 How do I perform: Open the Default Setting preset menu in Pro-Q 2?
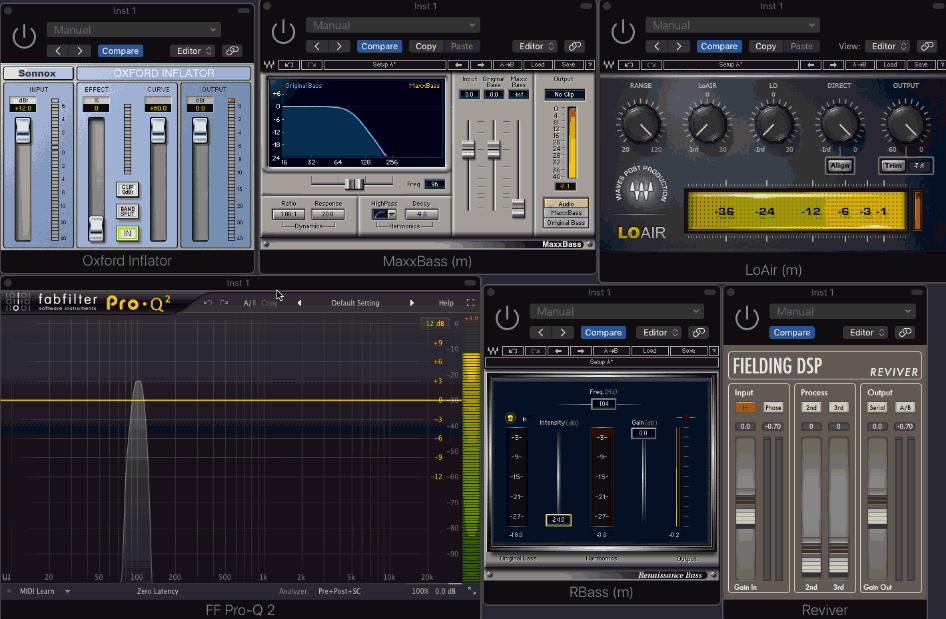pyautogui.click(x=355, y=303)
